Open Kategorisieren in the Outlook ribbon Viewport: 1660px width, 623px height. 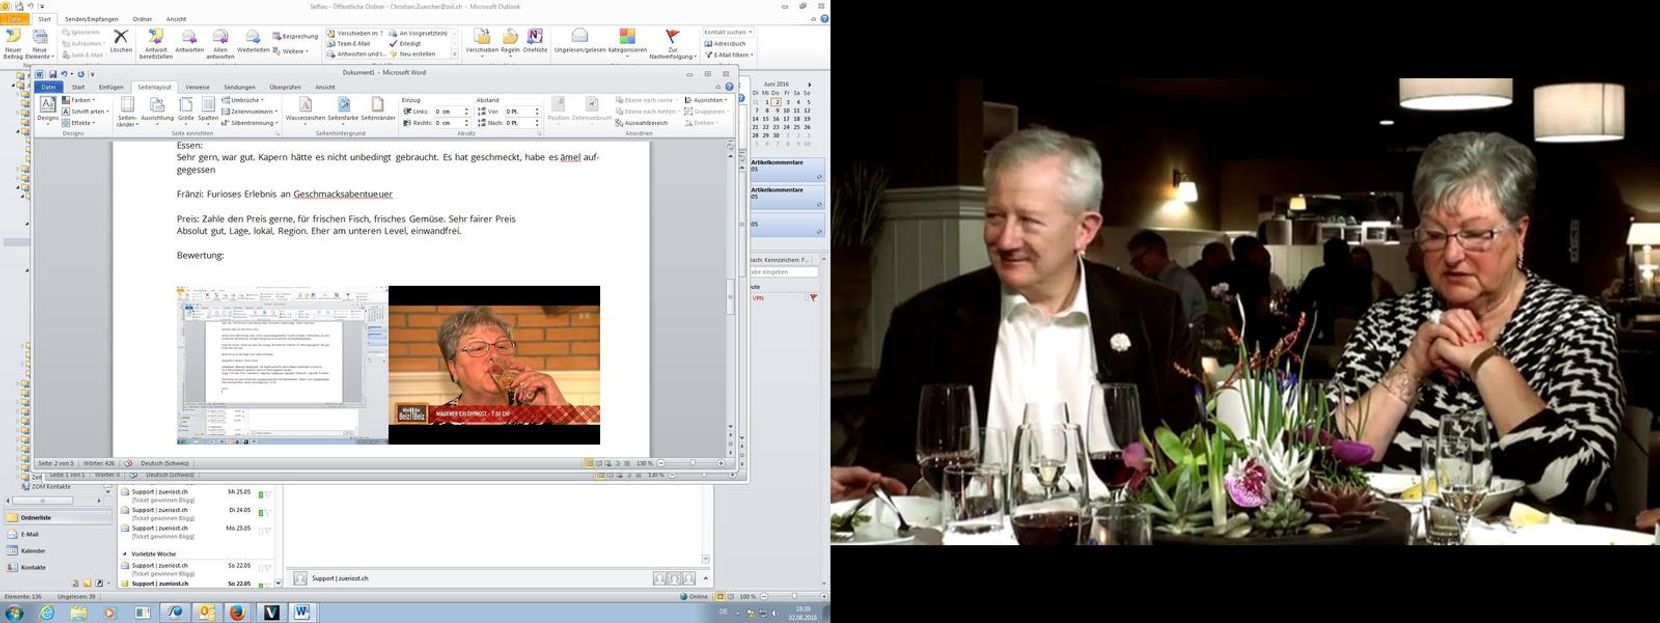point(627,41)
